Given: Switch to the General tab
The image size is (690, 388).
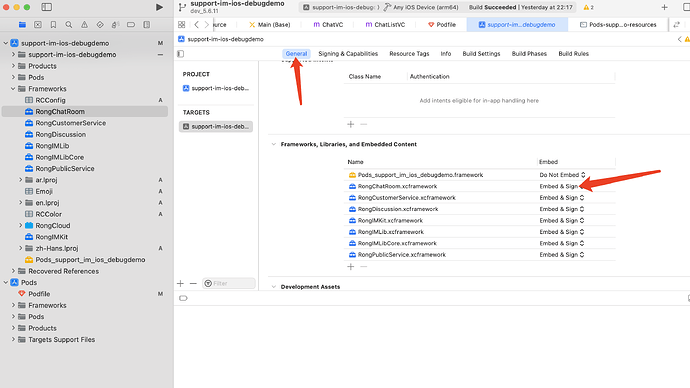Looking at the screenshot, I should point(296,54).
